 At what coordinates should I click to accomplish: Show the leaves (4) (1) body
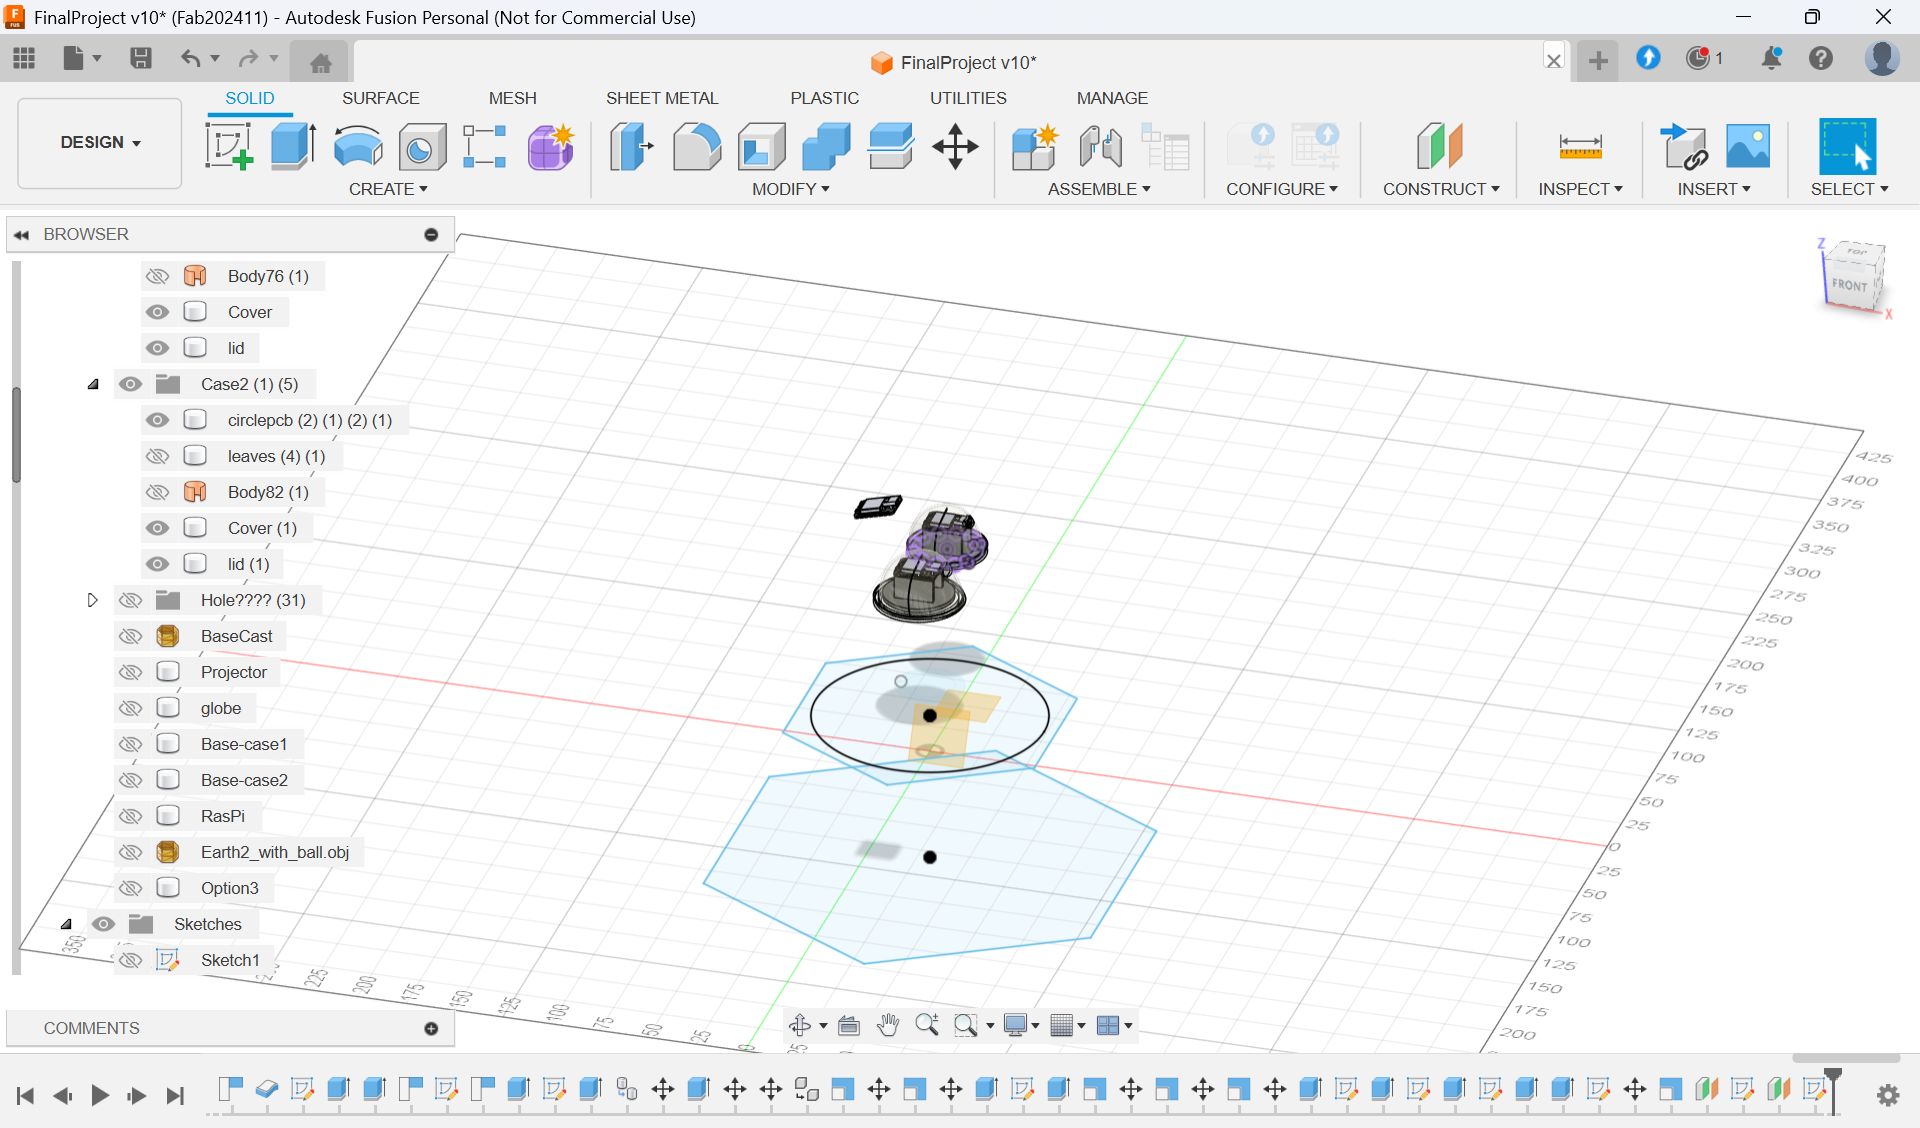(x=157, y=456)
